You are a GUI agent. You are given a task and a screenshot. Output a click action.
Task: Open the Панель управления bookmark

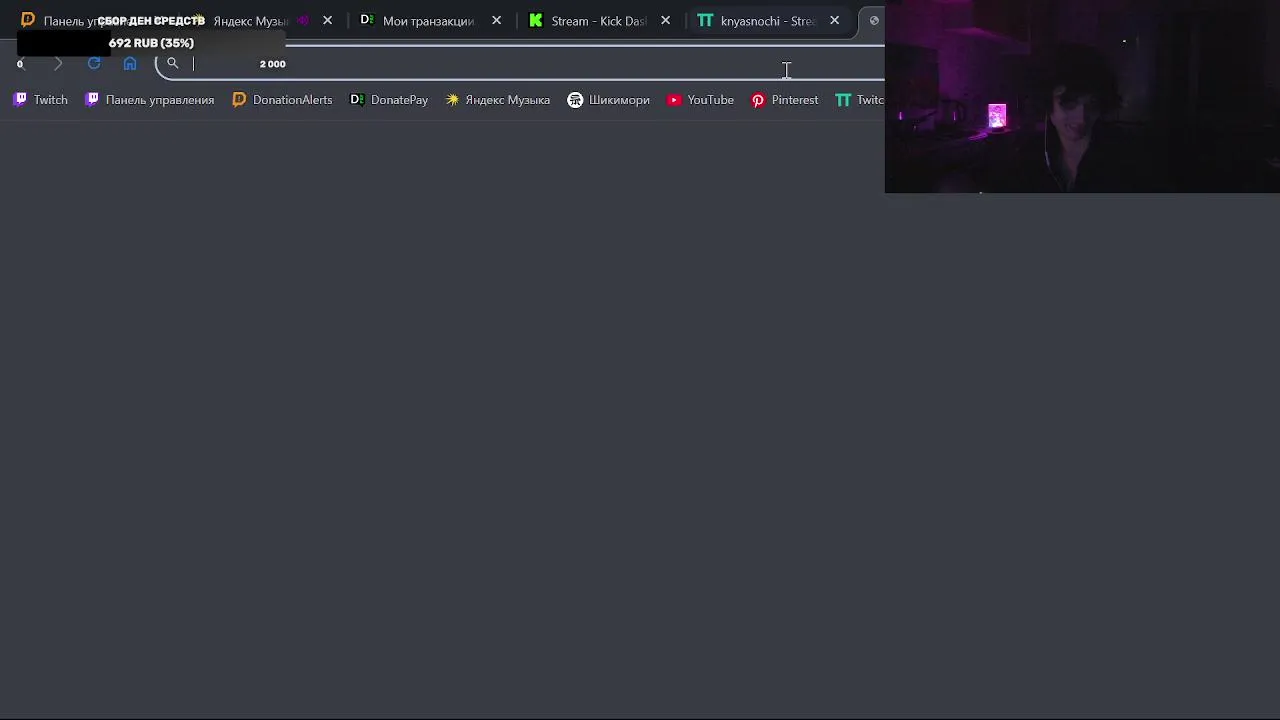[150, 100]
